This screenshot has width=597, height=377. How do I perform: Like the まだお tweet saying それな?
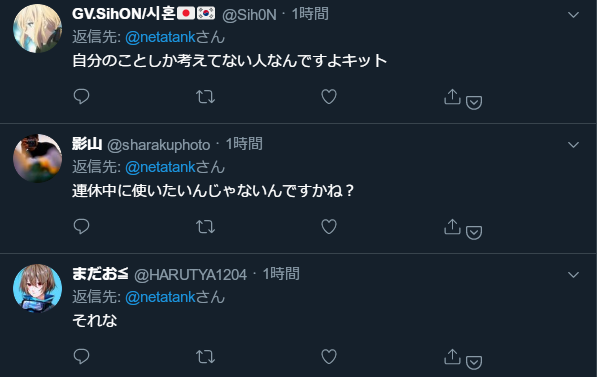329,356
